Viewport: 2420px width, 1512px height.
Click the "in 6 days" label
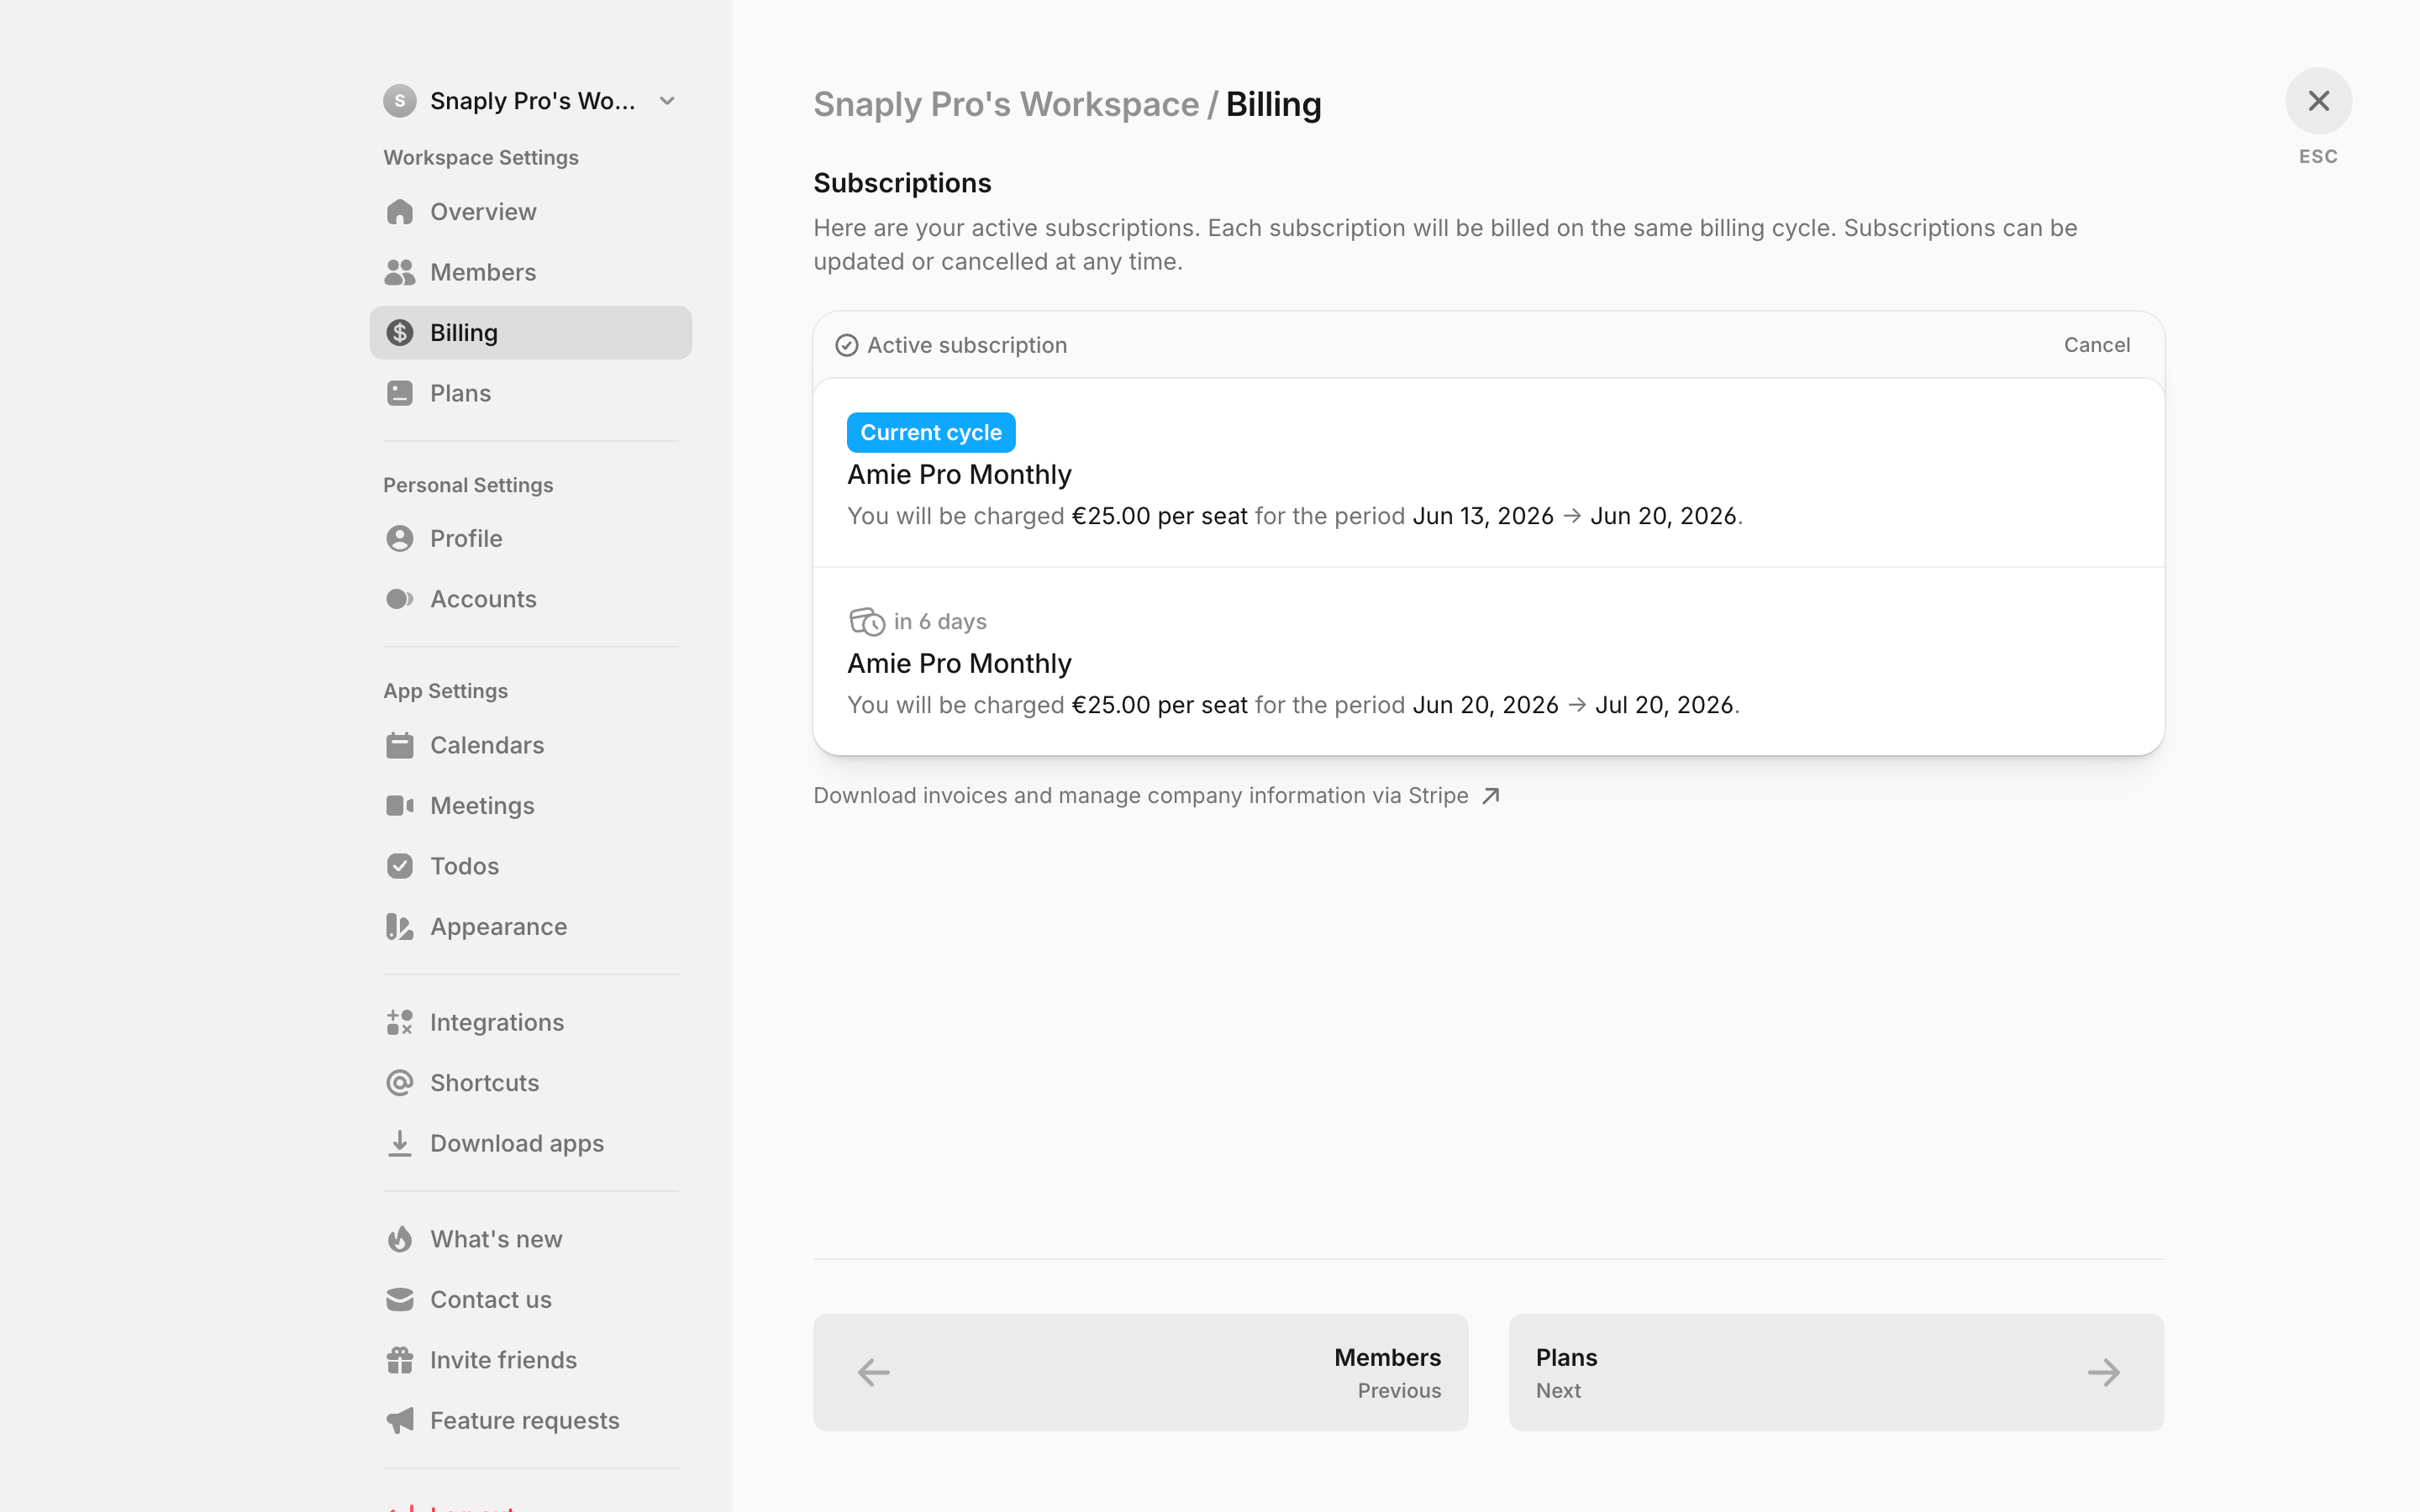pyautogui.click(x=939, y=622)
